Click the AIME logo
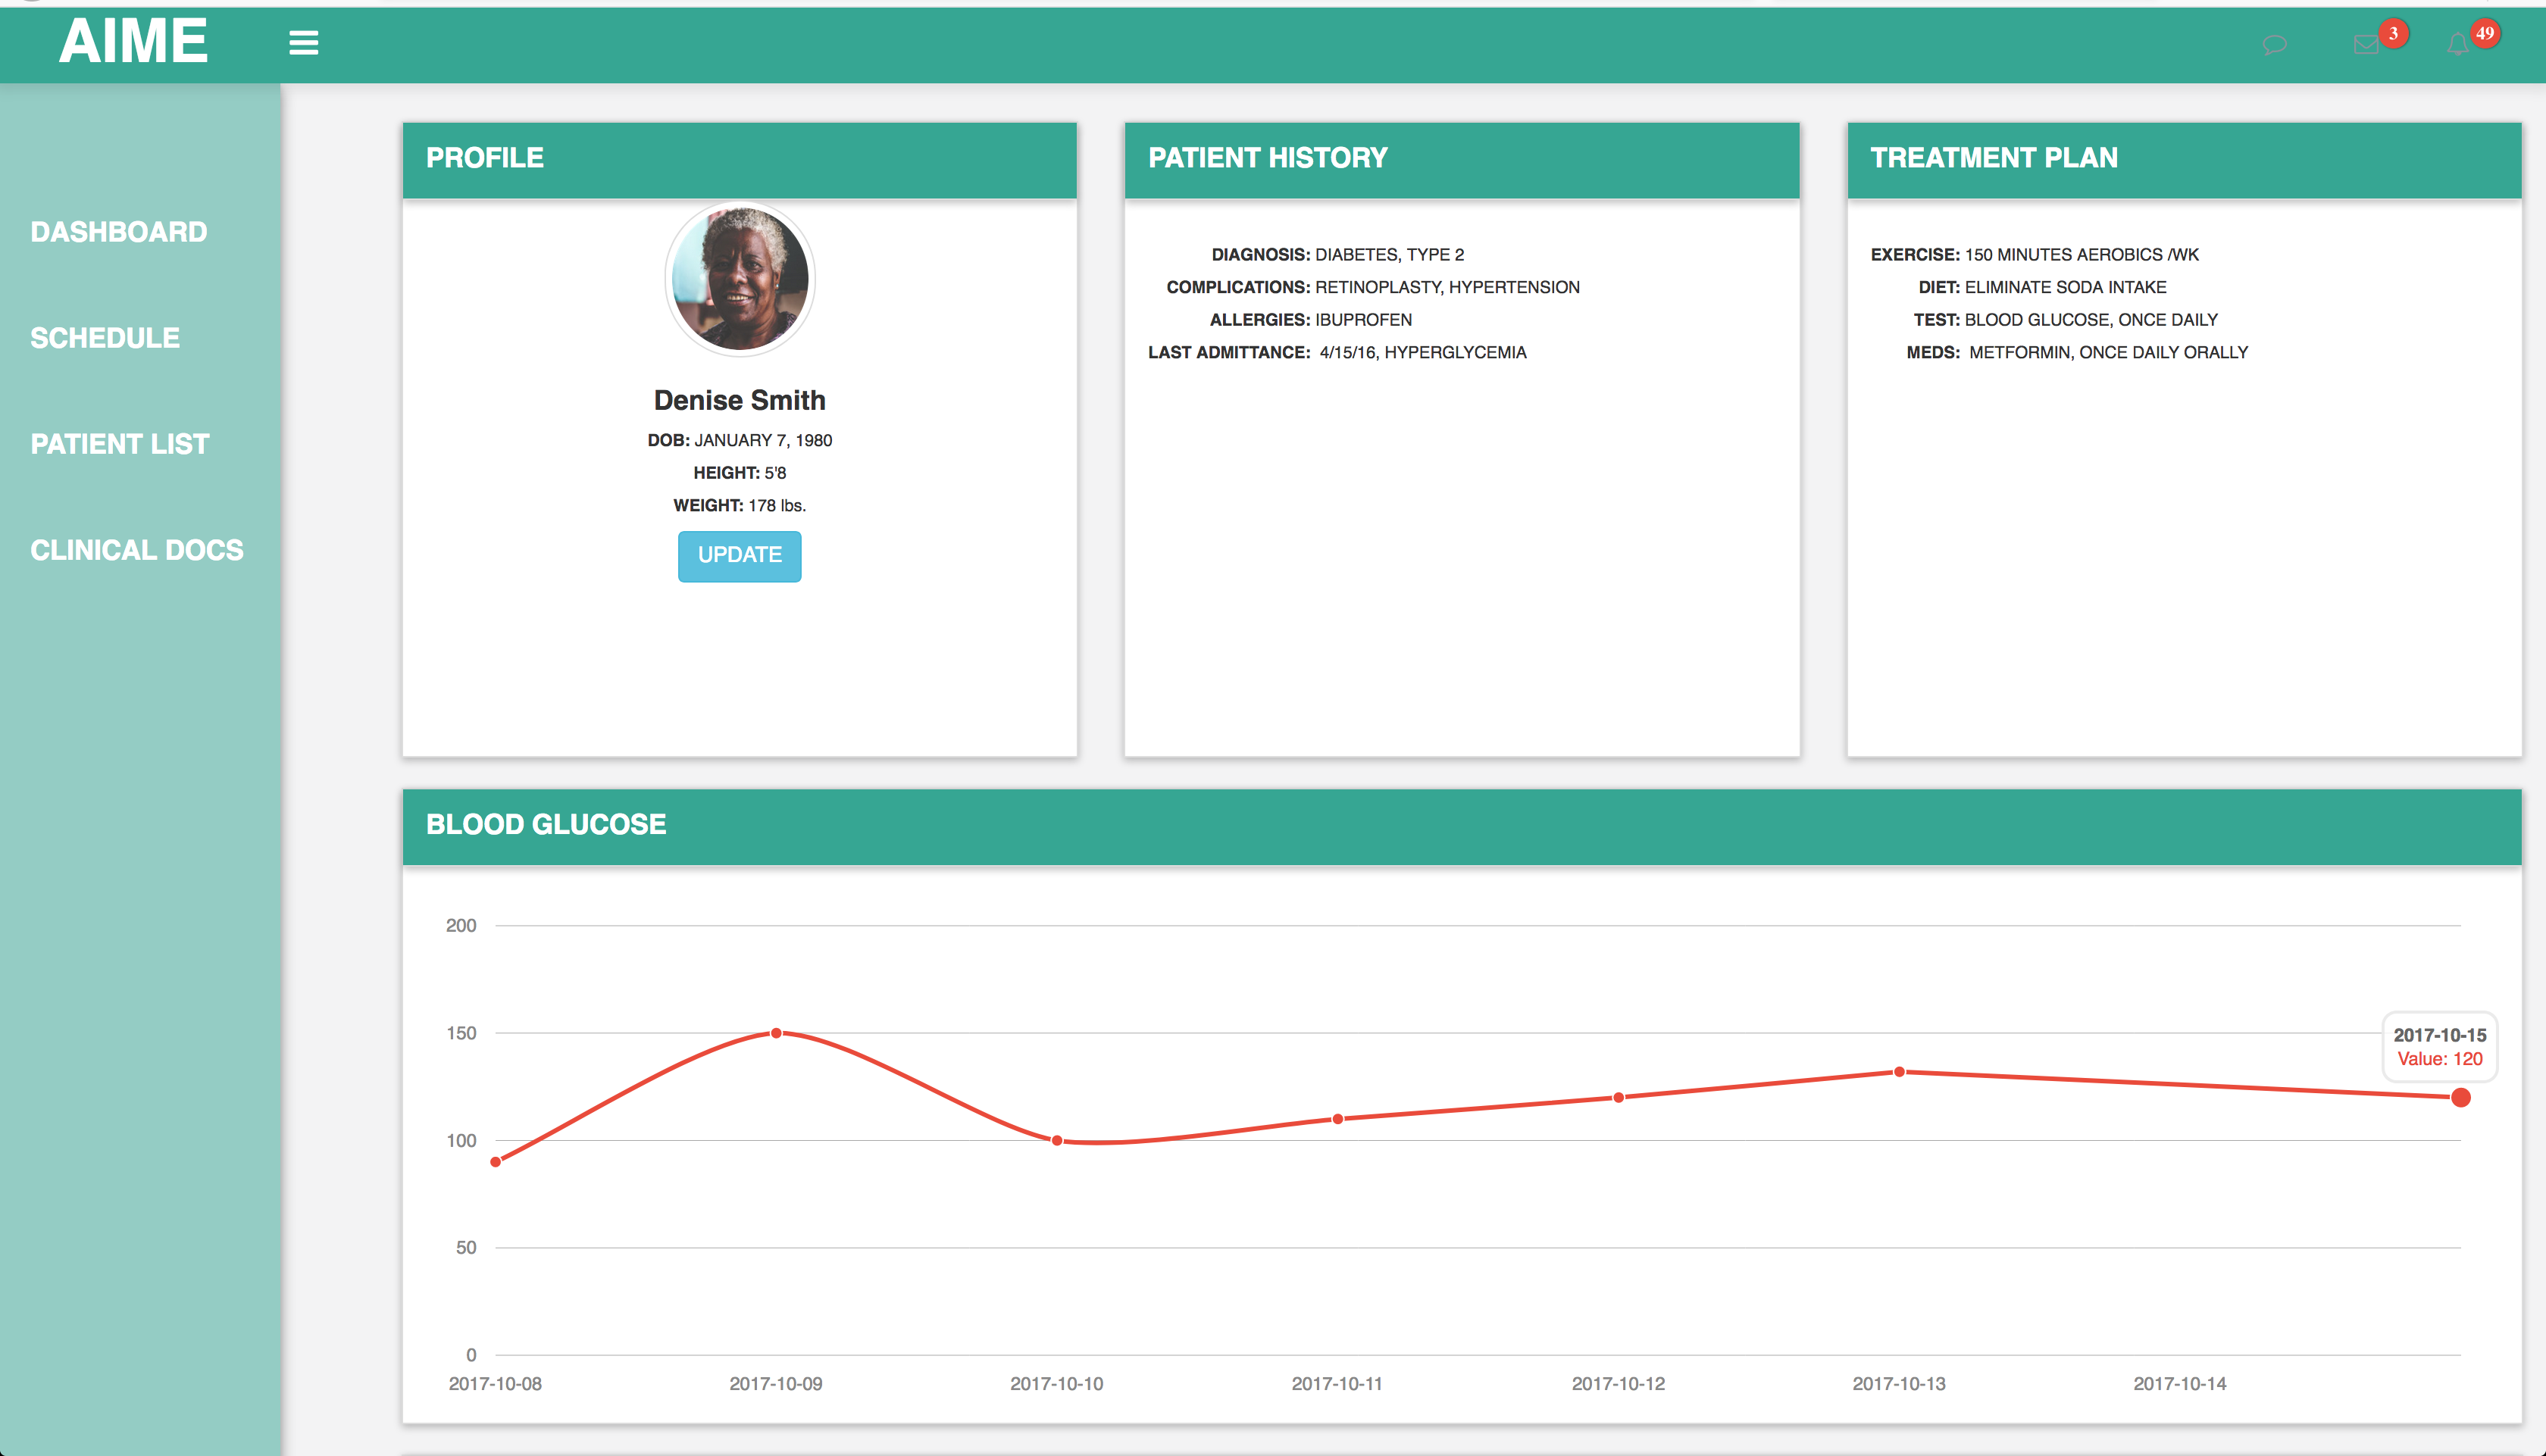This screenshot has height=1456, width=2546. point(133,42)
